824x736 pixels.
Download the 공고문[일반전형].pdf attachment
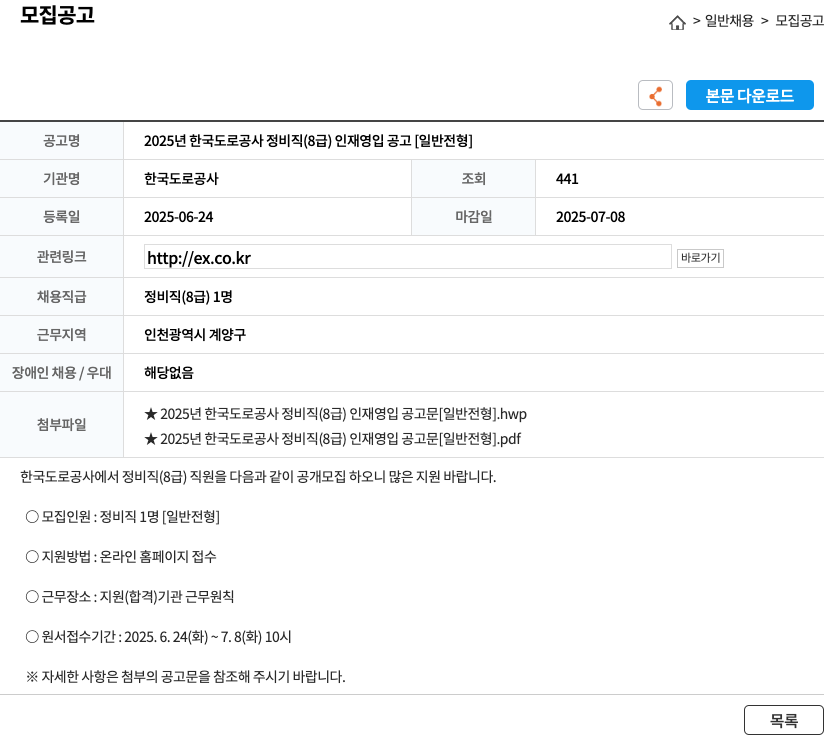pos(340,439)
